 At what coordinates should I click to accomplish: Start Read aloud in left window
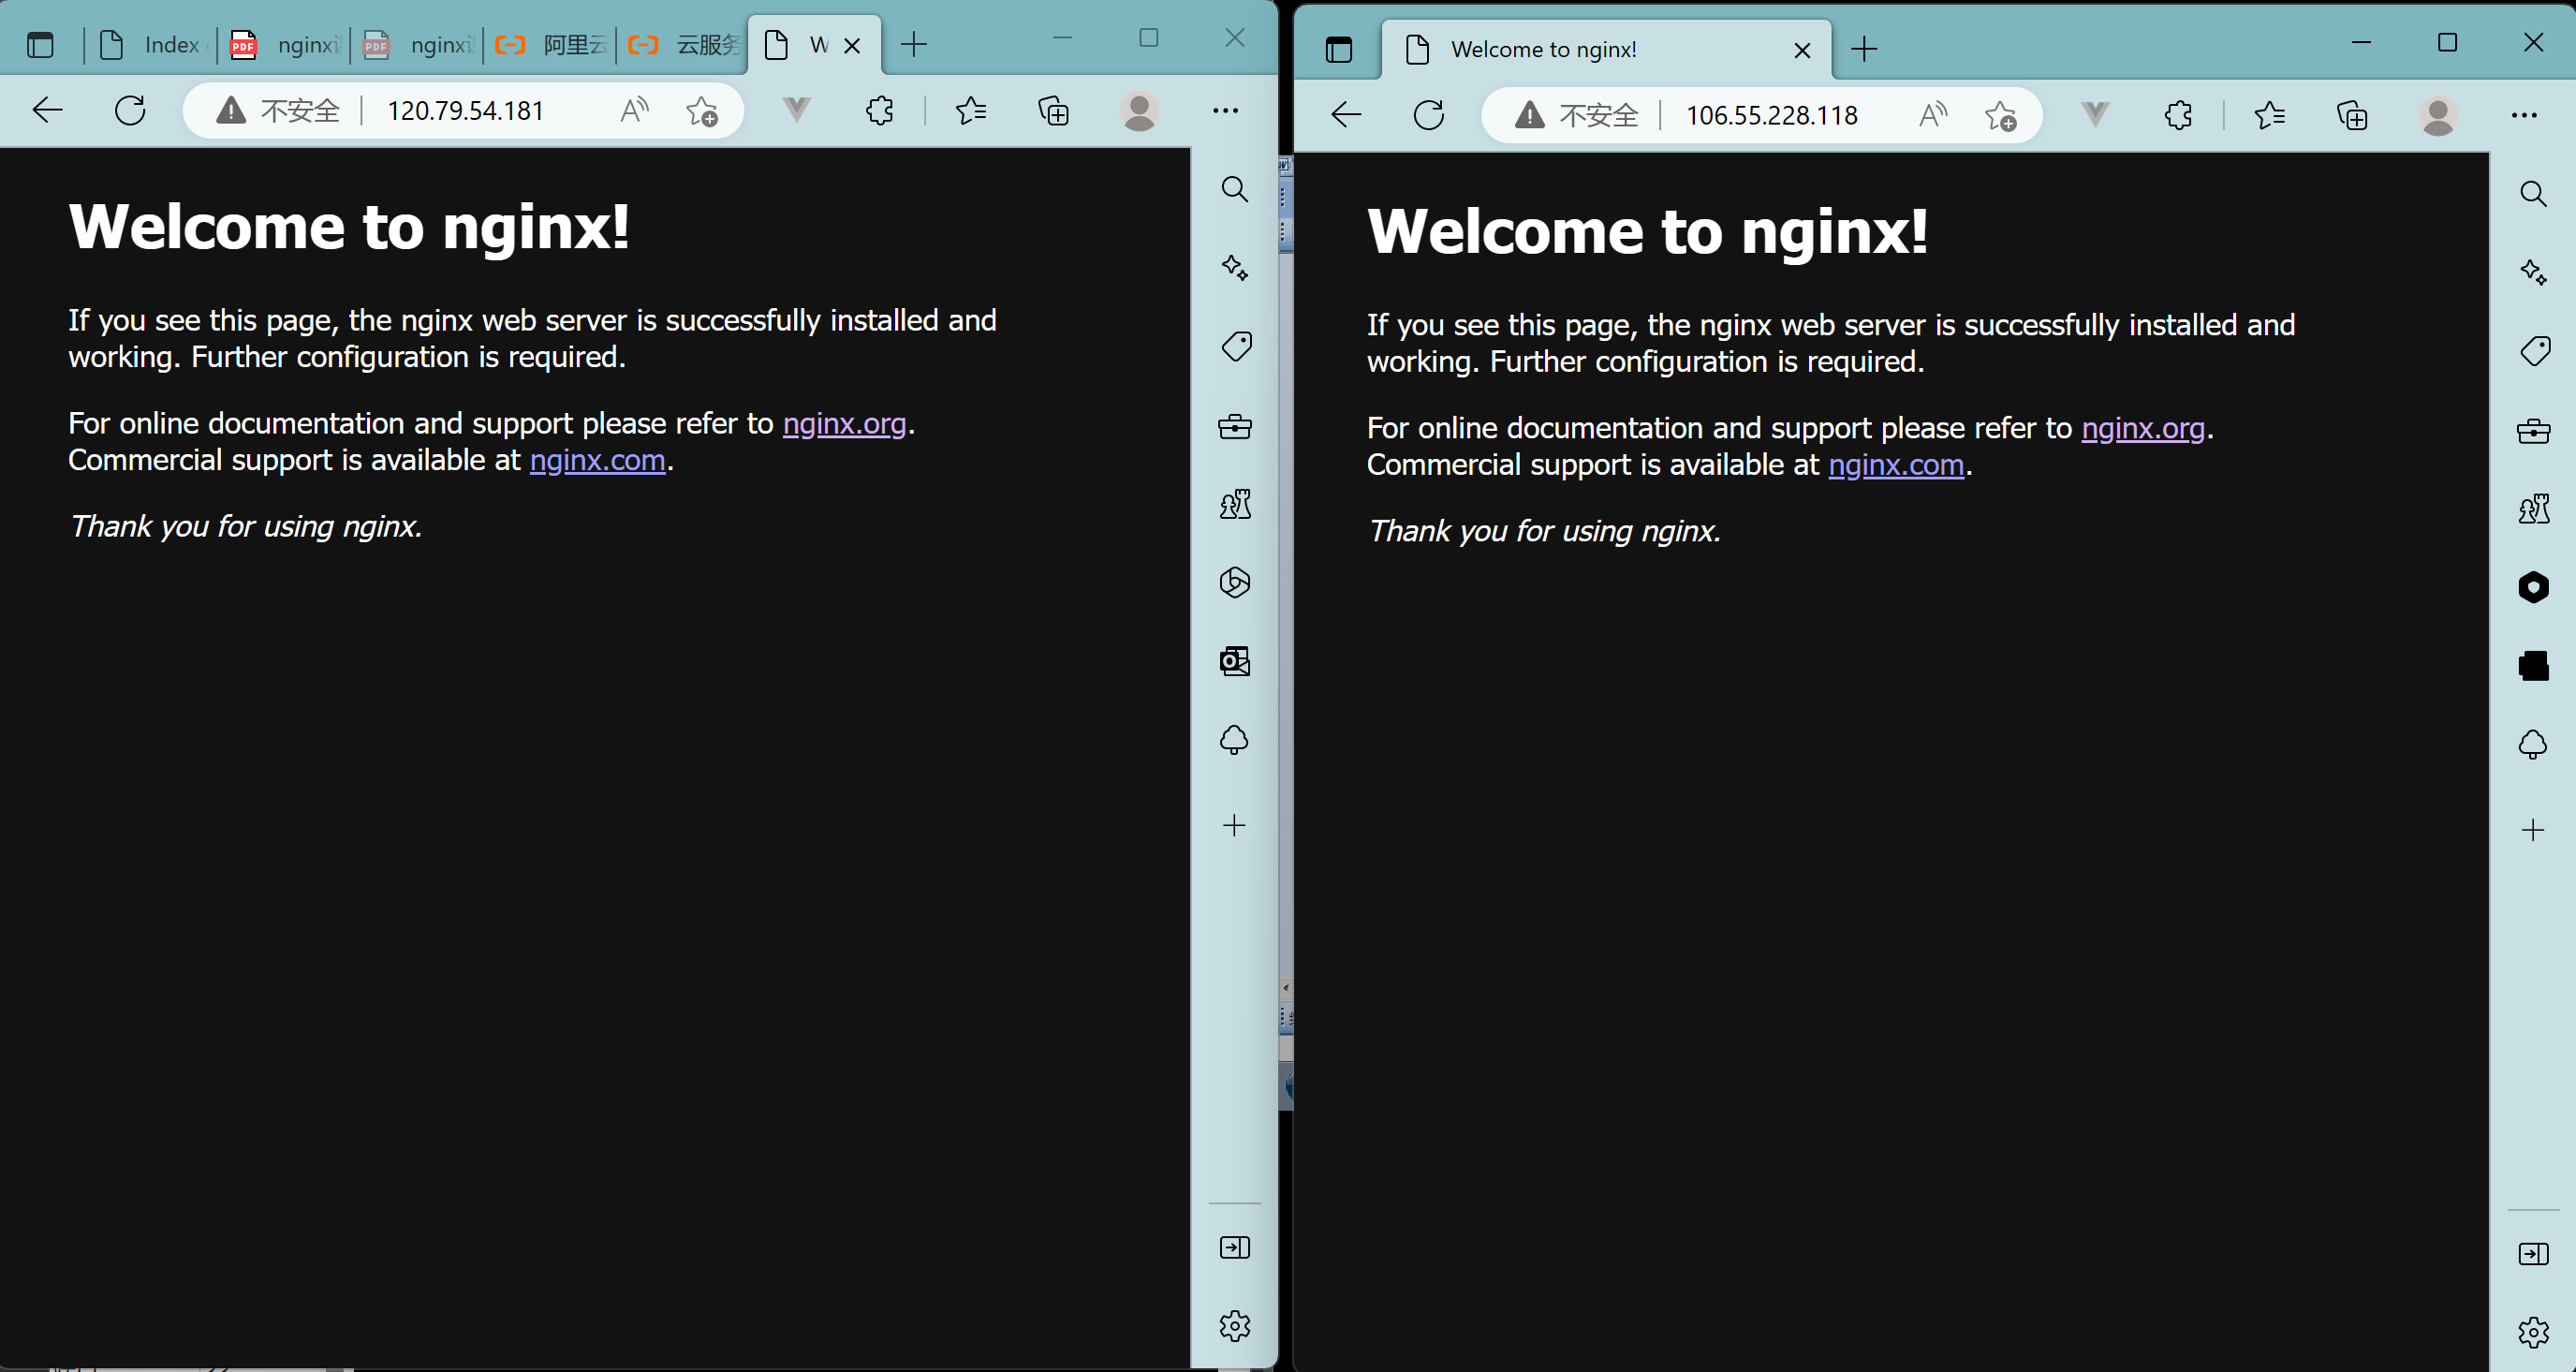[634, 110]
